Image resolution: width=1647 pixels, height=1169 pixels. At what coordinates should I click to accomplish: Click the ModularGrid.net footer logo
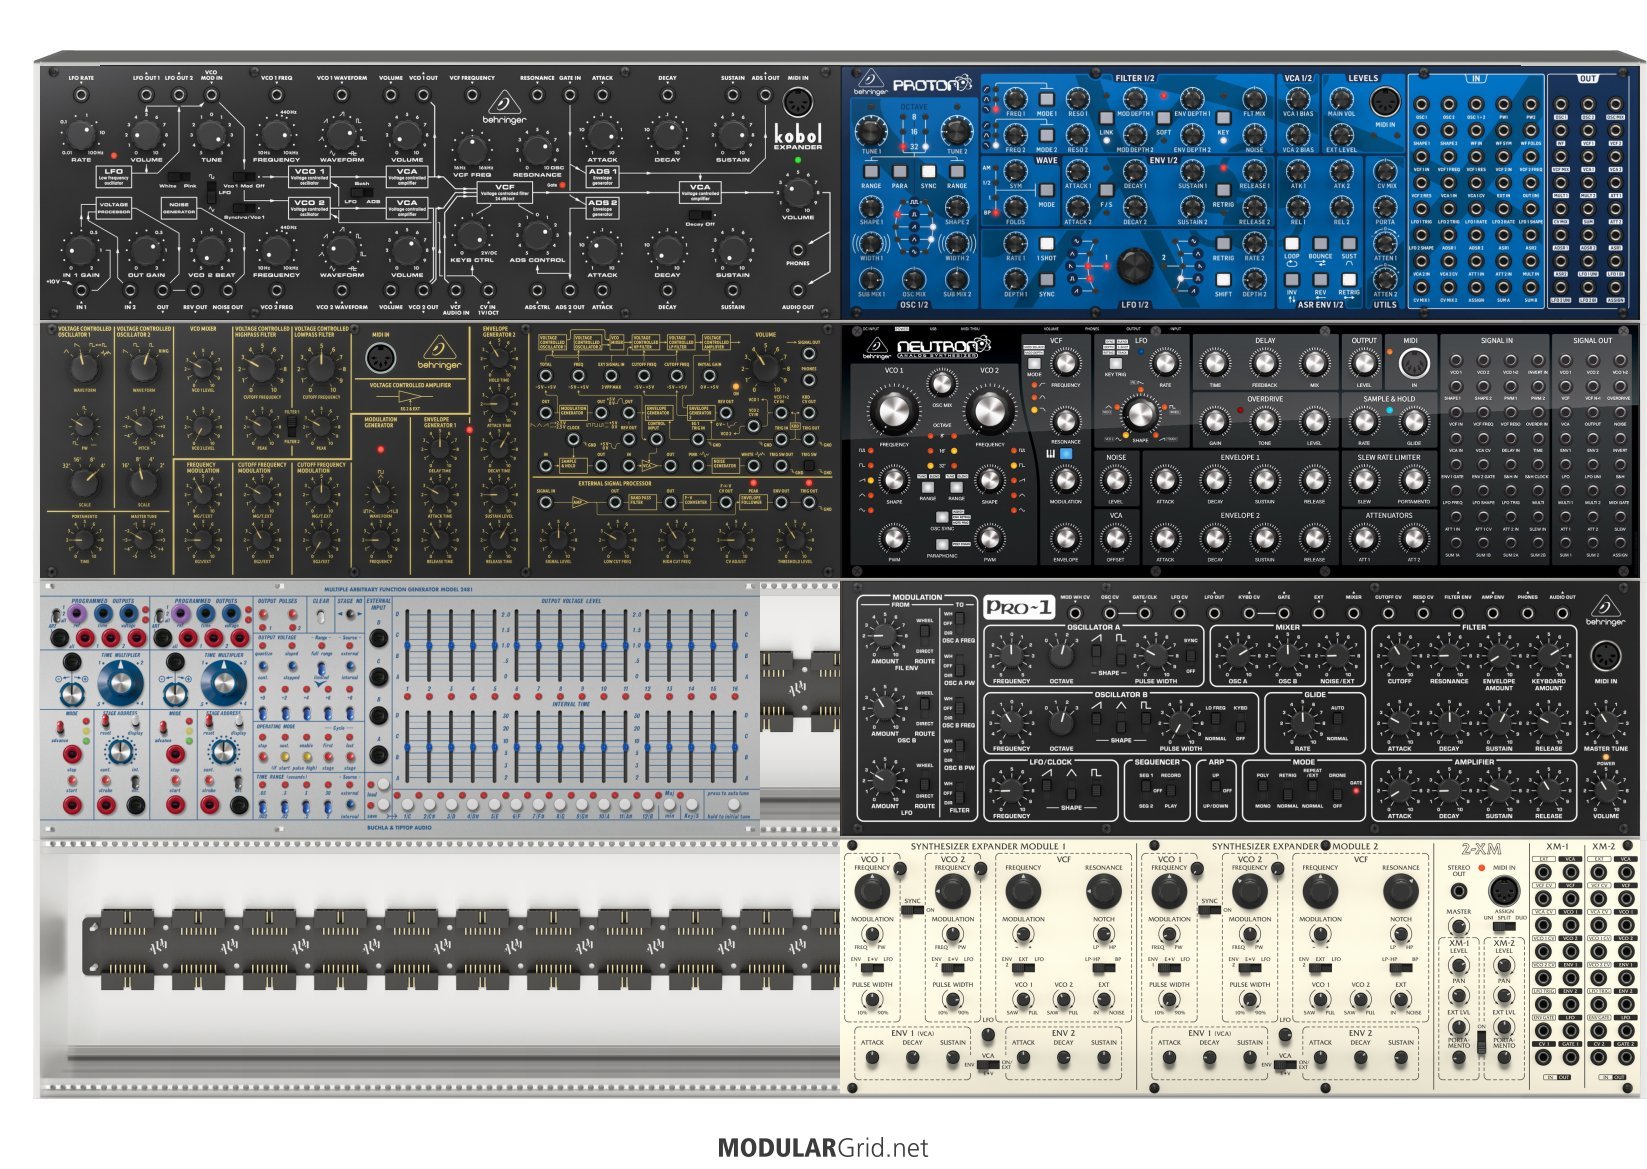pos(823,1147)
